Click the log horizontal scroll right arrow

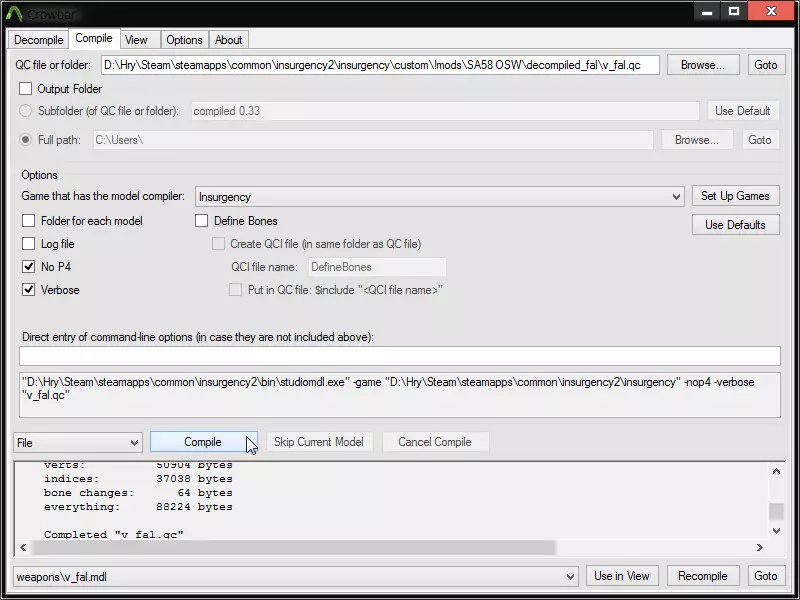760,547
